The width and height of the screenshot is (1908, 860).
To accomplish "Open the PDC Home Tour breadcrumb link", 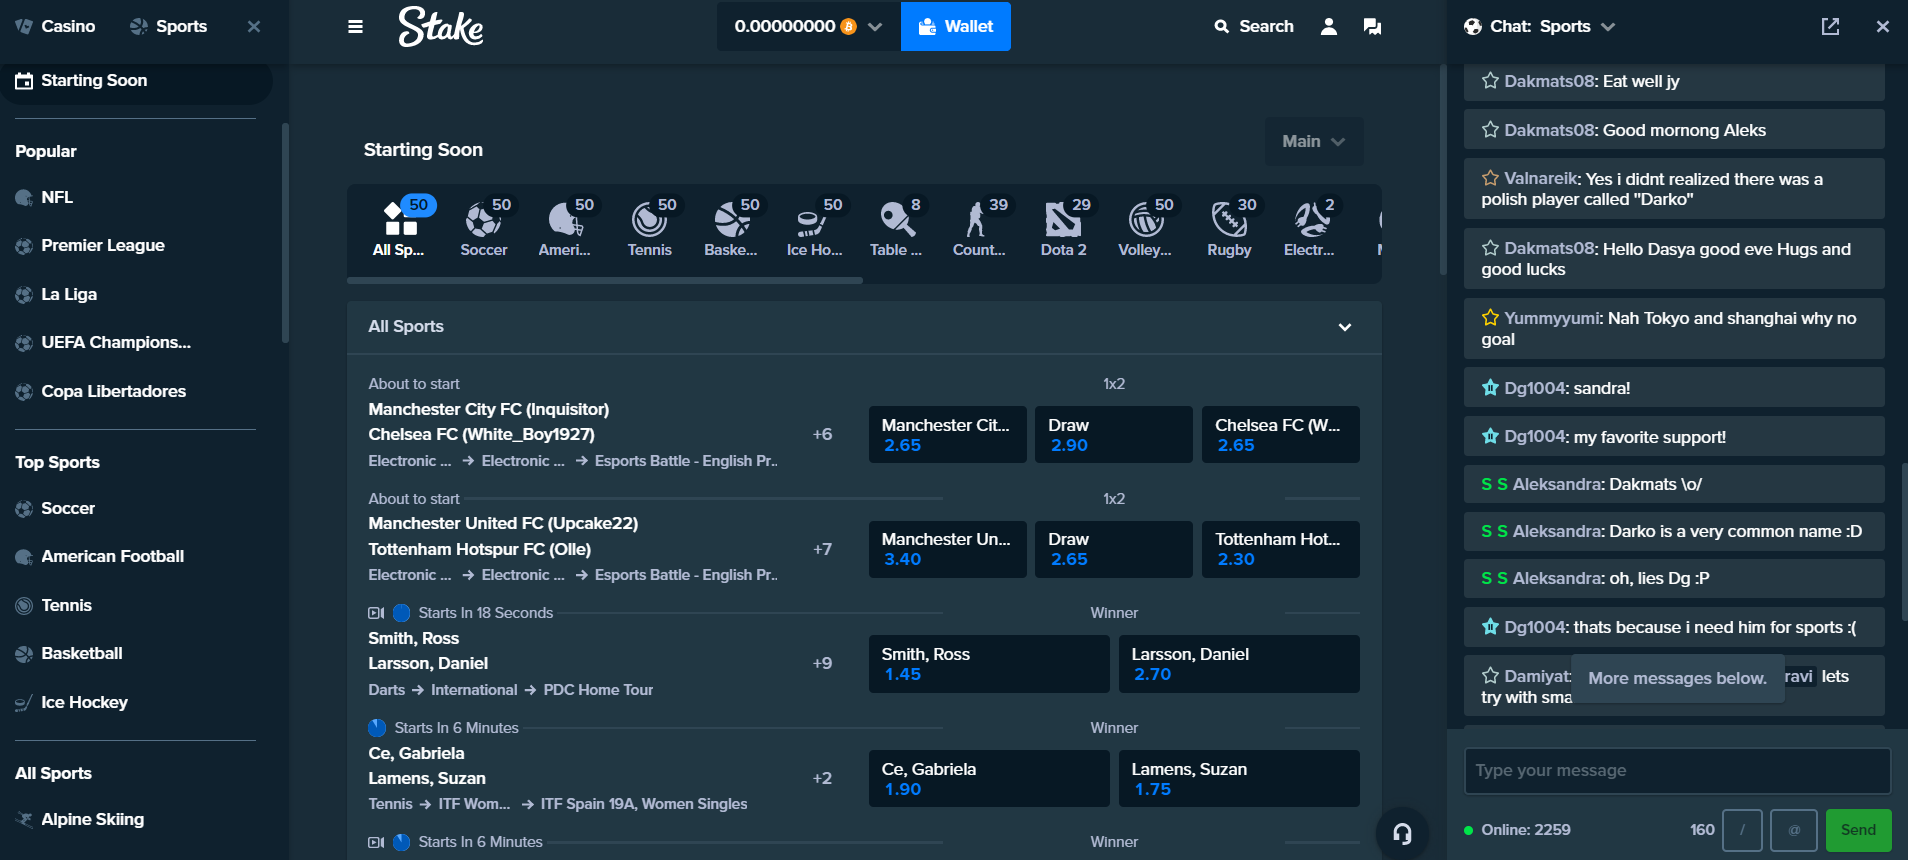I will [598, 690].
